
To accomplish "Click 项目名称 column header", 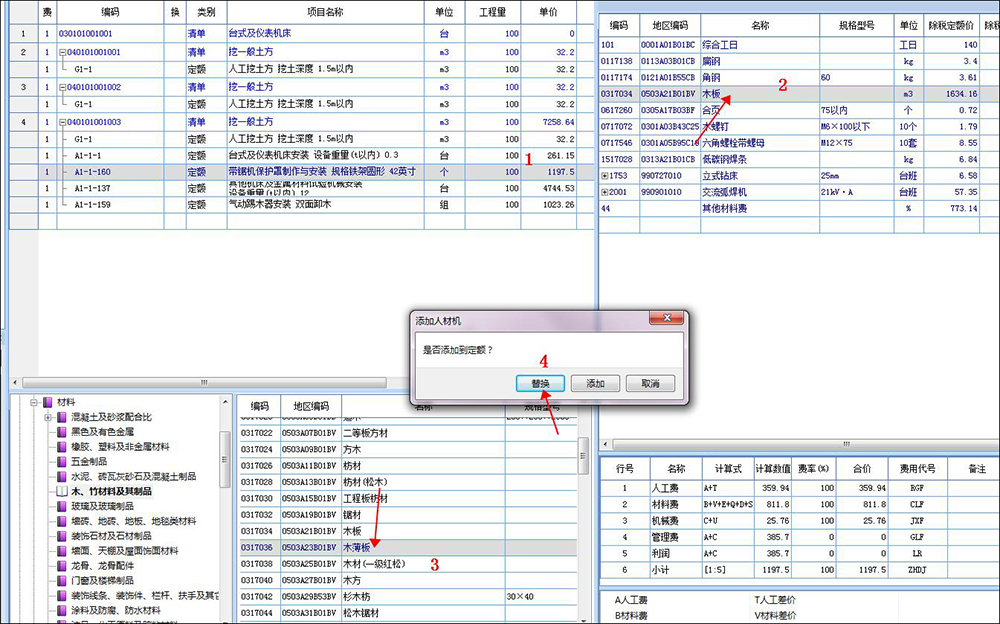I will 325,12.
